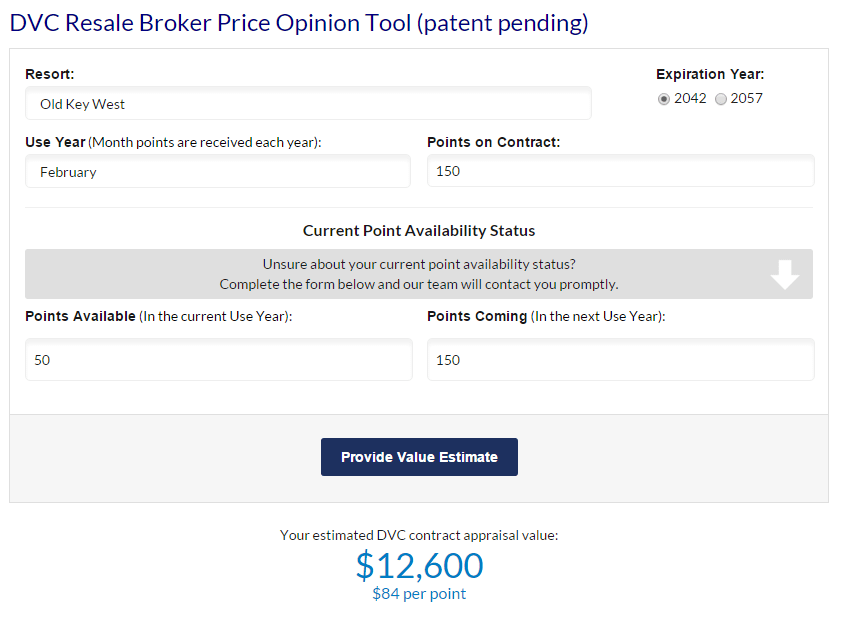Screen dimensions: 842x619
Task: Click the 'Points on Contract:' label
Action: pos(493,142)
